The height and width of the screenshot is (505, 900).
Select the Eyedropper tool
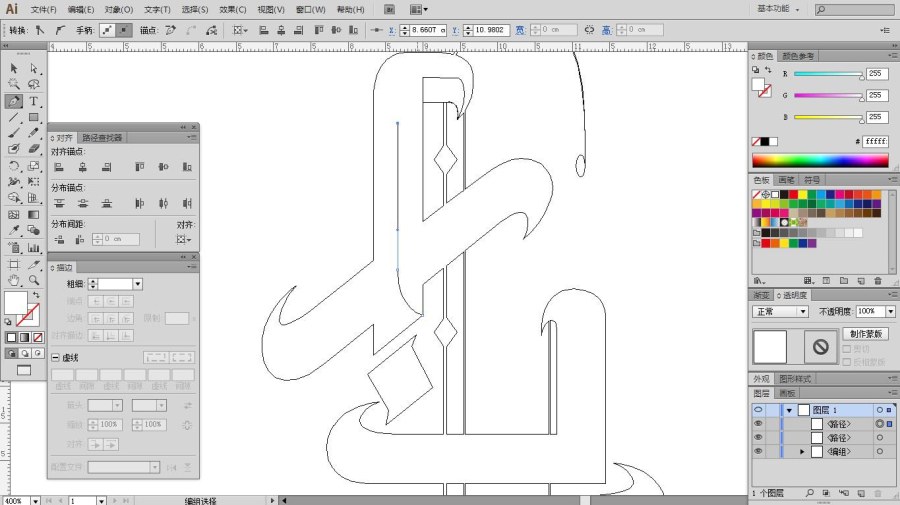[14, 231]
